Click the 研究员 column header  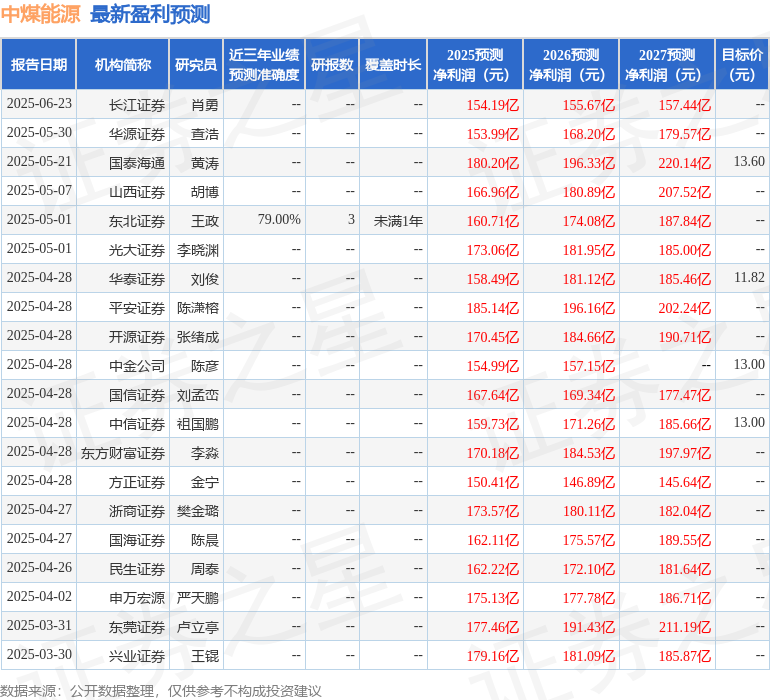click(x=196, y=64)
